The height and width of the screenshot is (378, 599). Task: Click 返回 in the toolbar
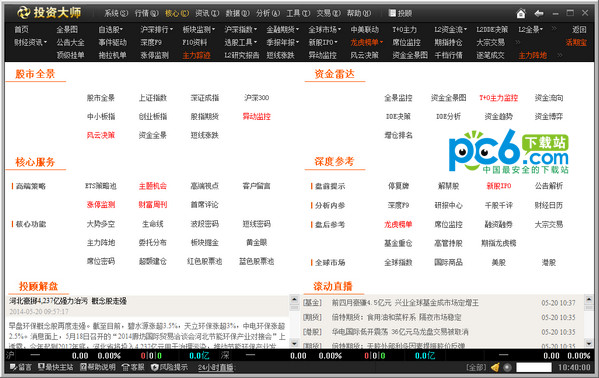click(x=579, y=29)
